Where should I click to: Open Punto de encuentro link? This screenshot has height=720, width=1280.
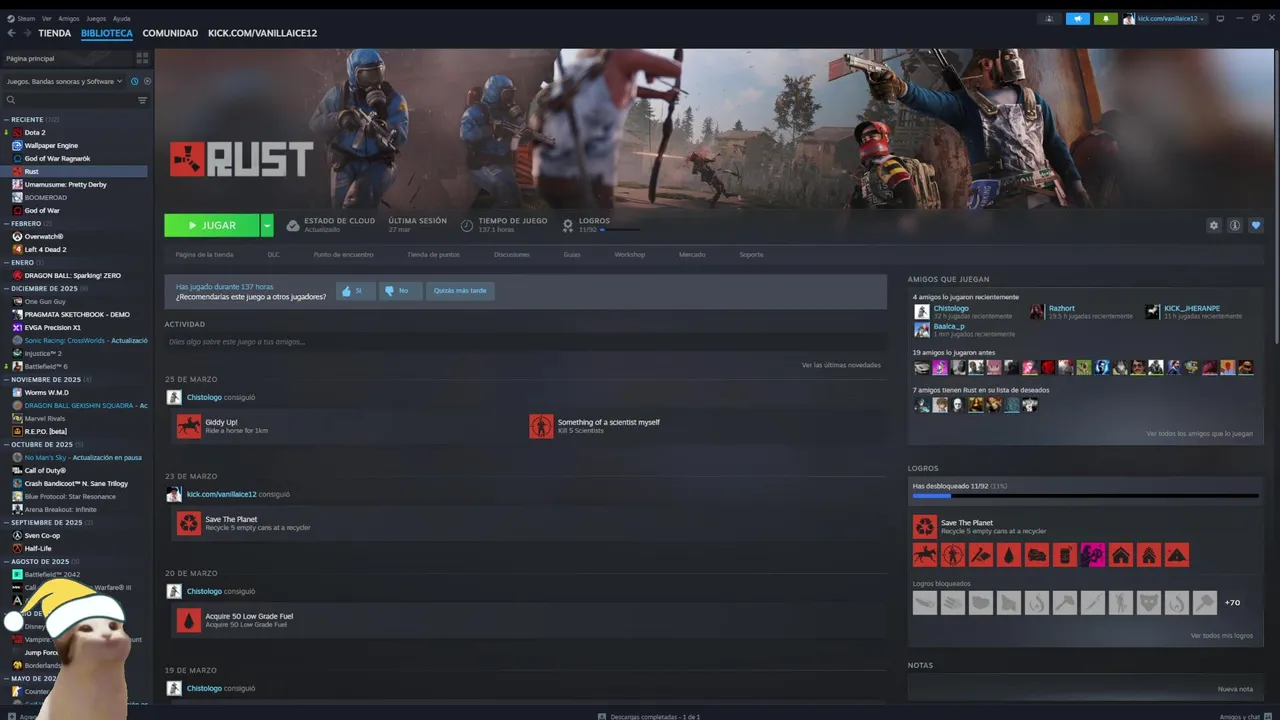tap(343, 254)
